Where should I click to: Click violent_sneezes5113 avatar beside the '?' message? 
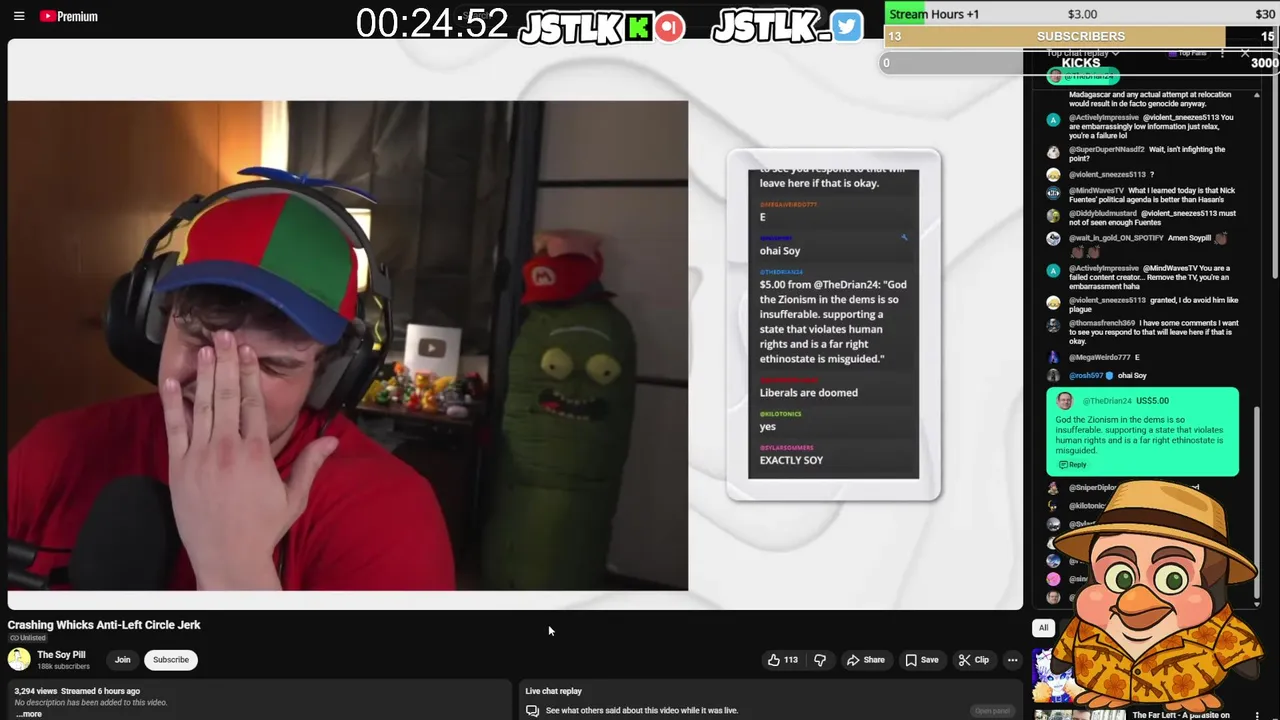pos(1053,175)
